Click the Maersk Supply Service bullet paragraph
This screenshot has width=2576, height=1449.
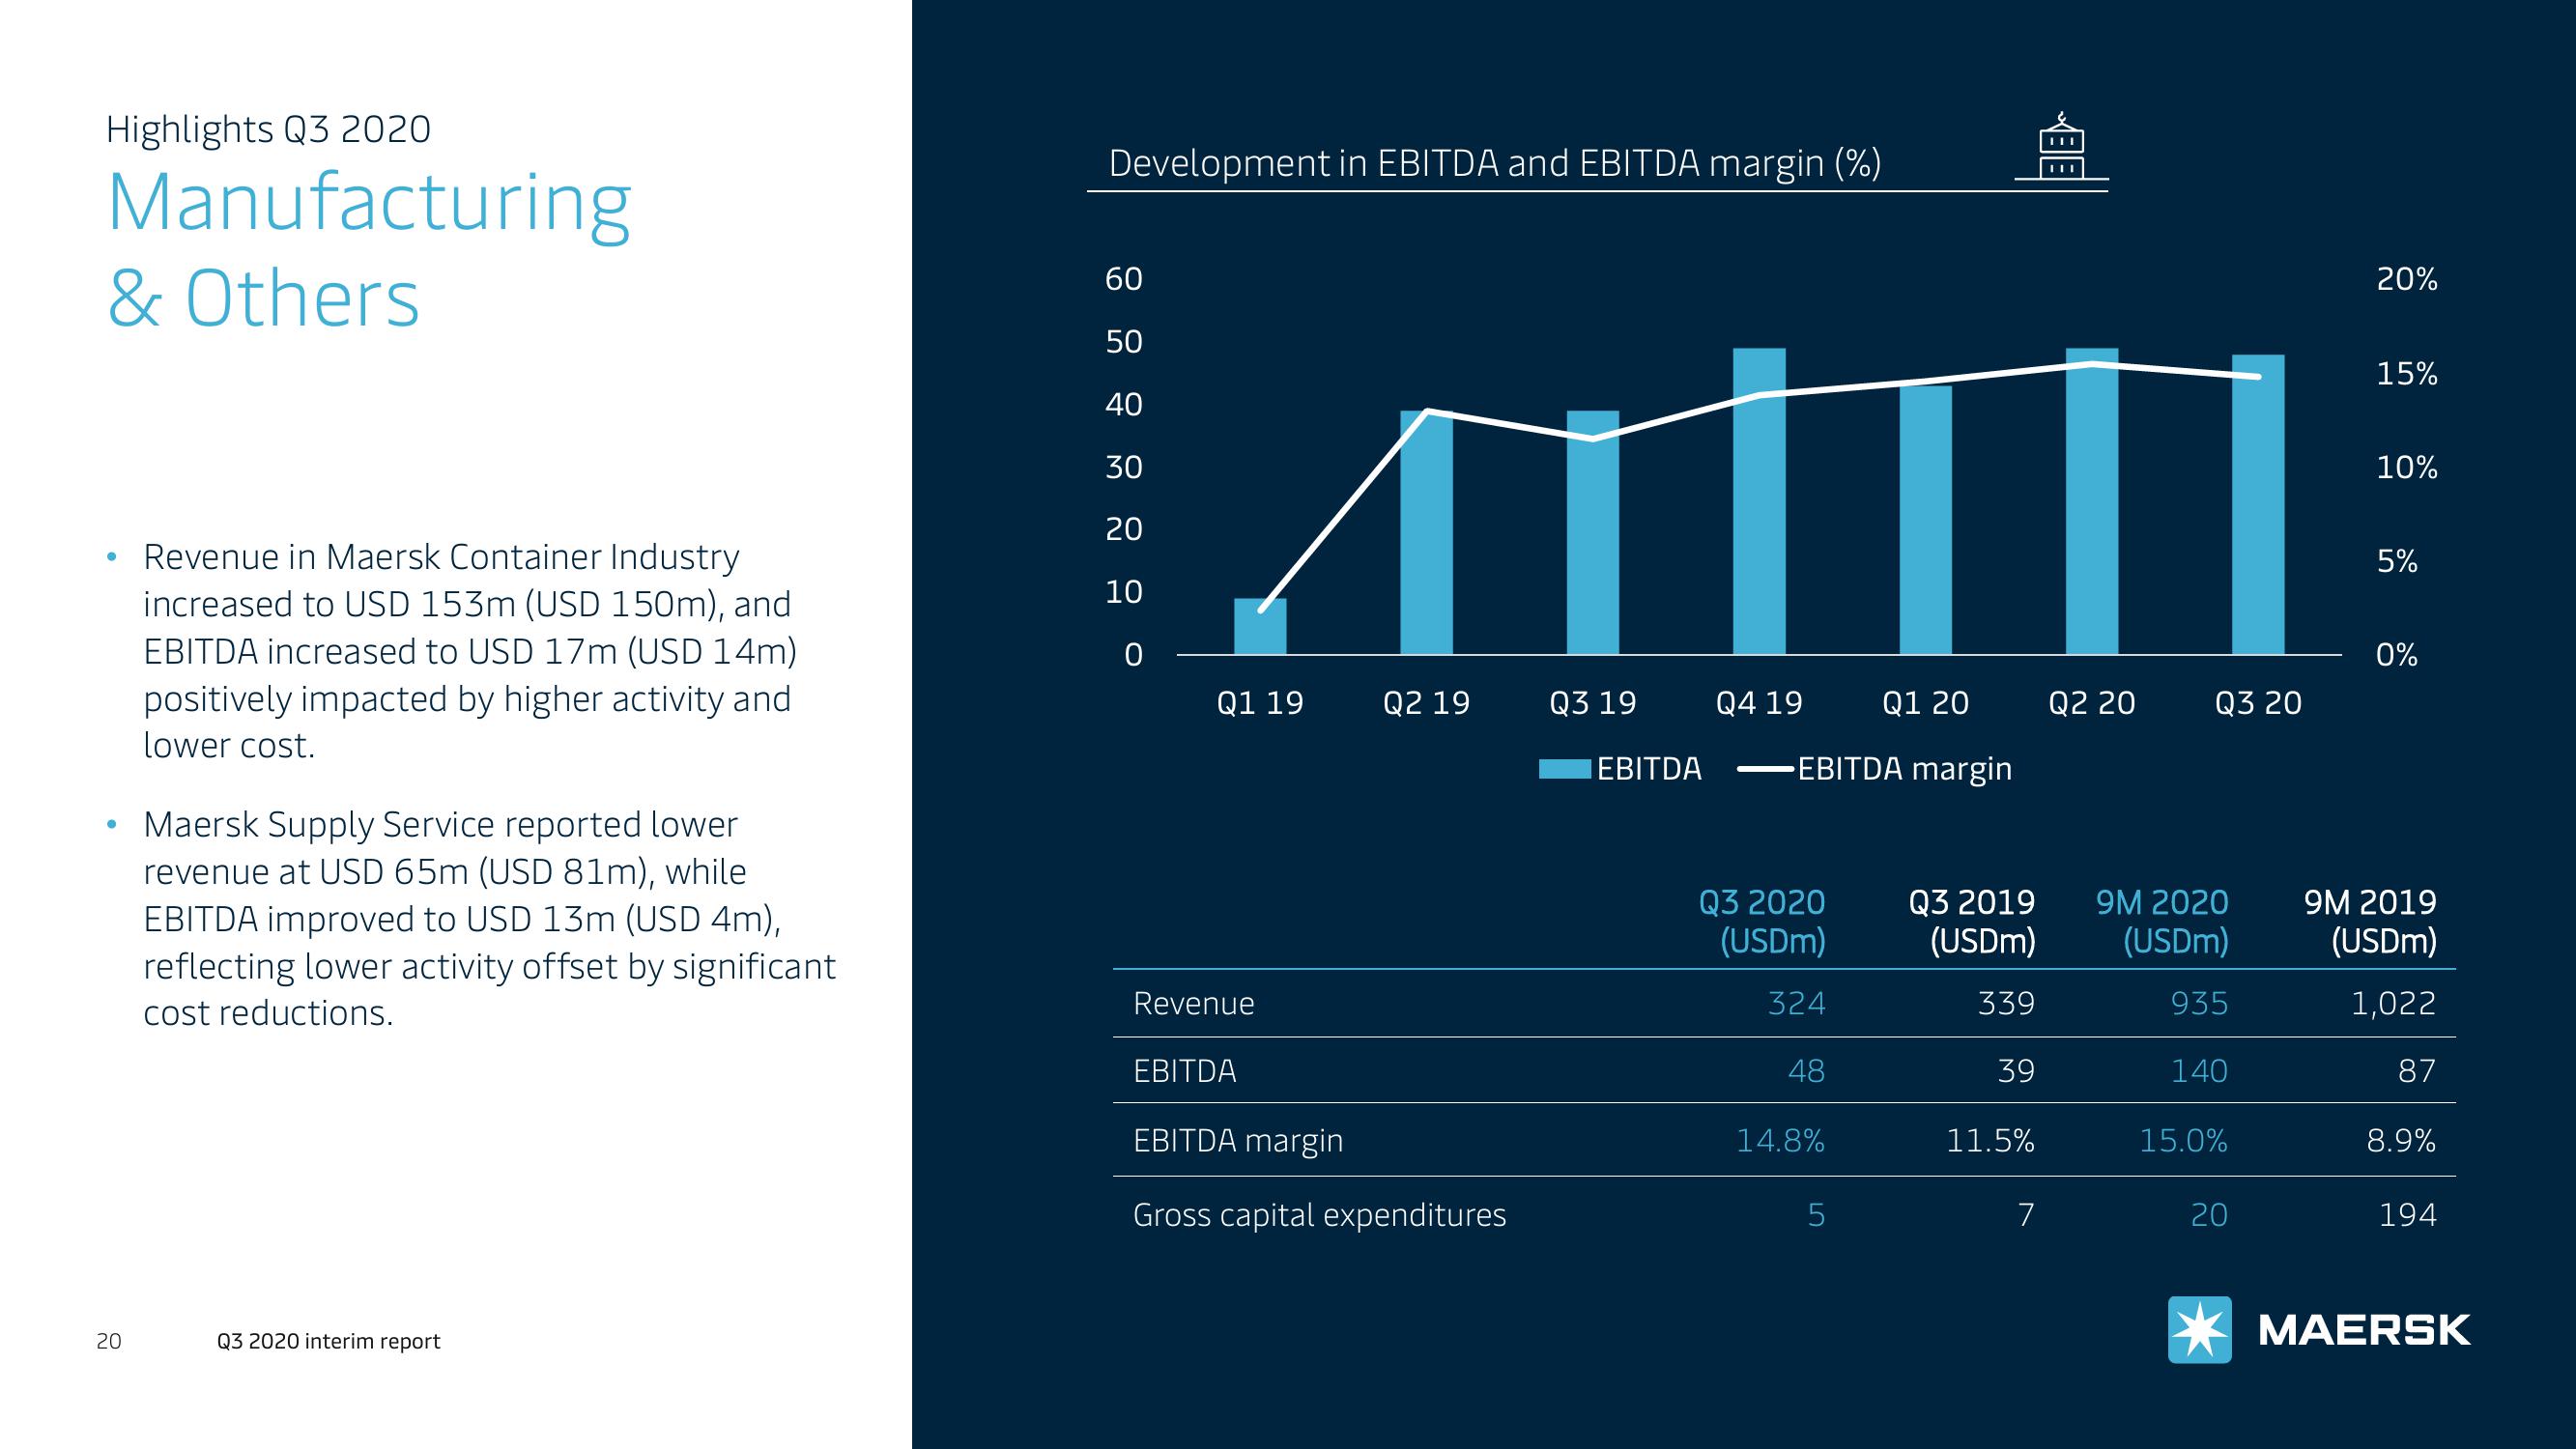click(489, 918)
